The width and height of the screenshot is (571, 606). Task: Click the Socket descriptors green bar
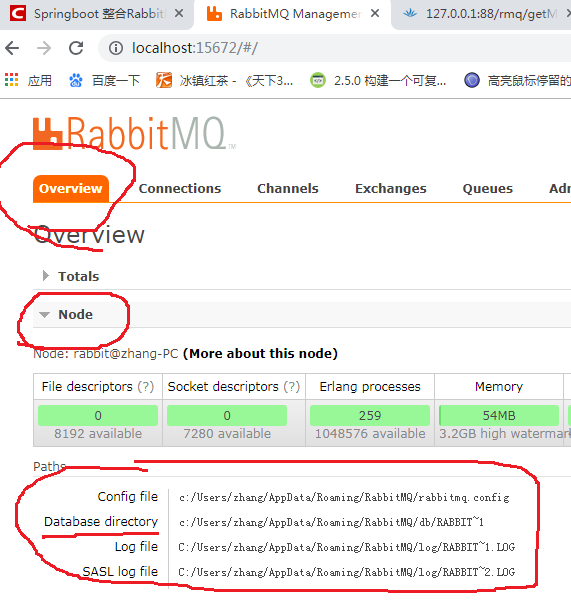(x=227, y=415)
